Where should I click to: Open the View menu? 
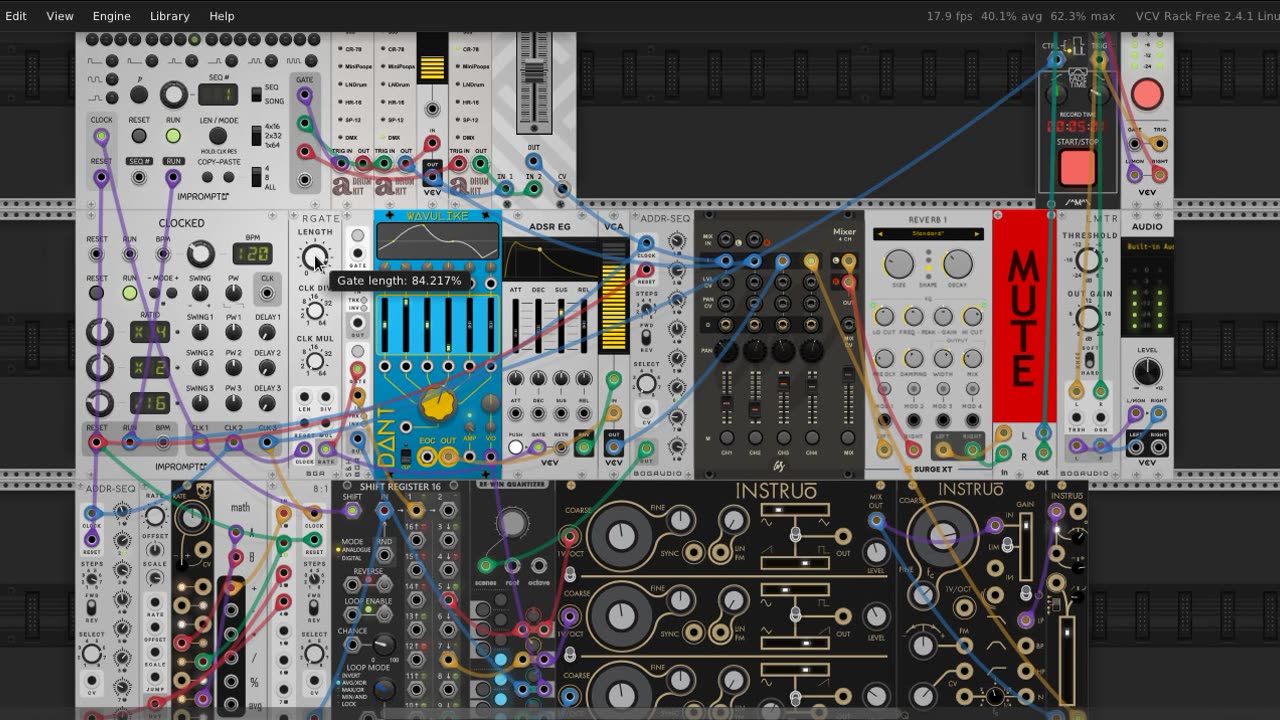tap(60, 16)
